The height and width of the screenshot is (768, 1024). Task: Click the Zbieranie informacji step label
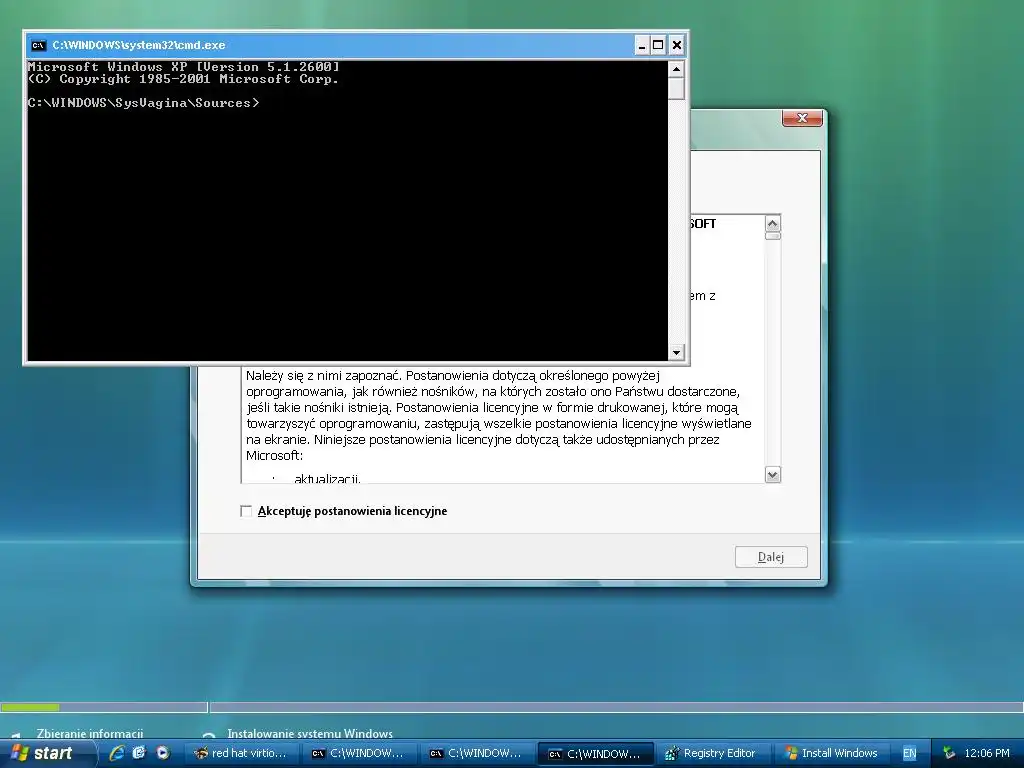click(89, 733)
